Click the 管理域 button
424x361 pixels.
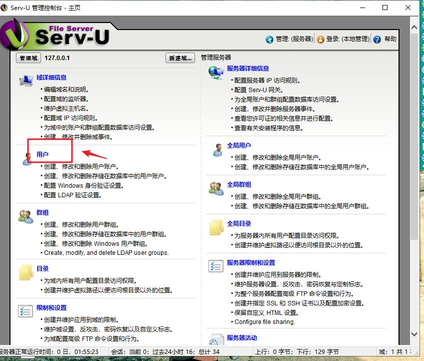click(x=28, y=58)
